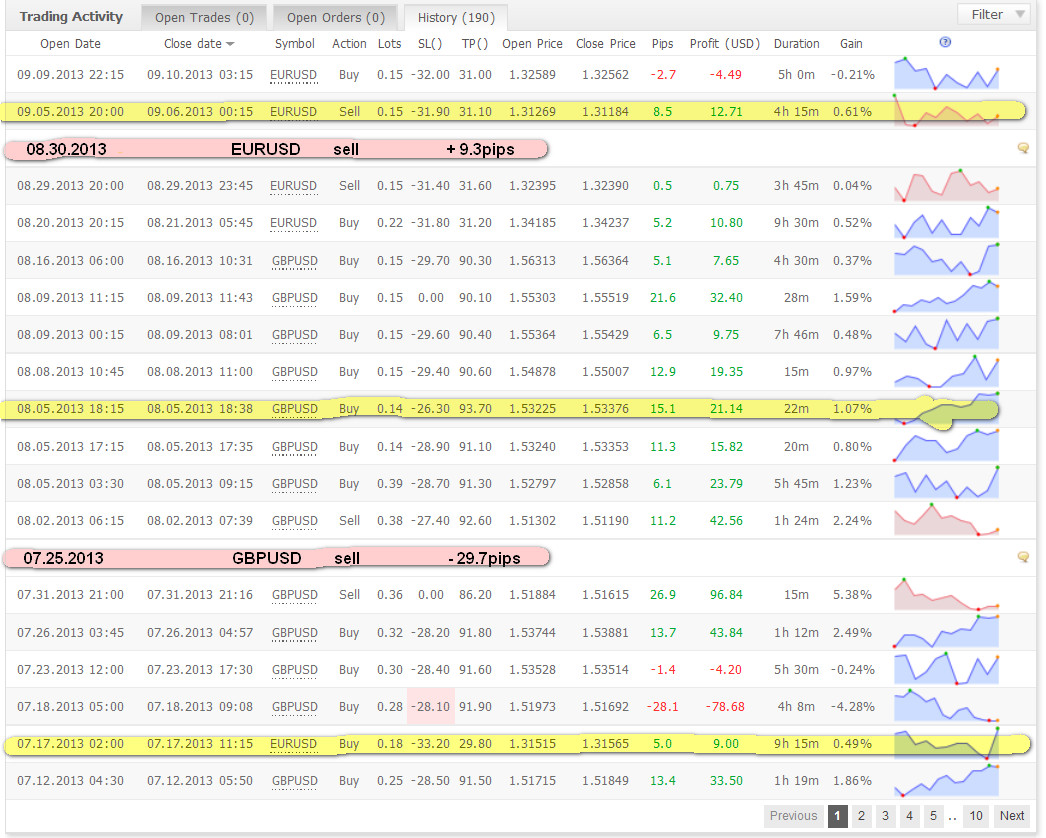Open mini chart for 08.16.2013 trade

946,260
